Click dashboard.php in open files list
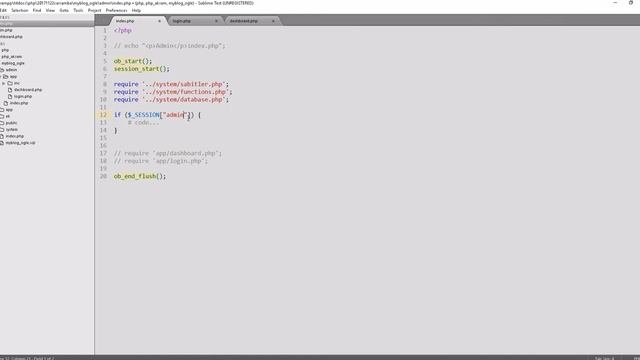This screenshot has width=640, height=360. [x=11, y=37]
